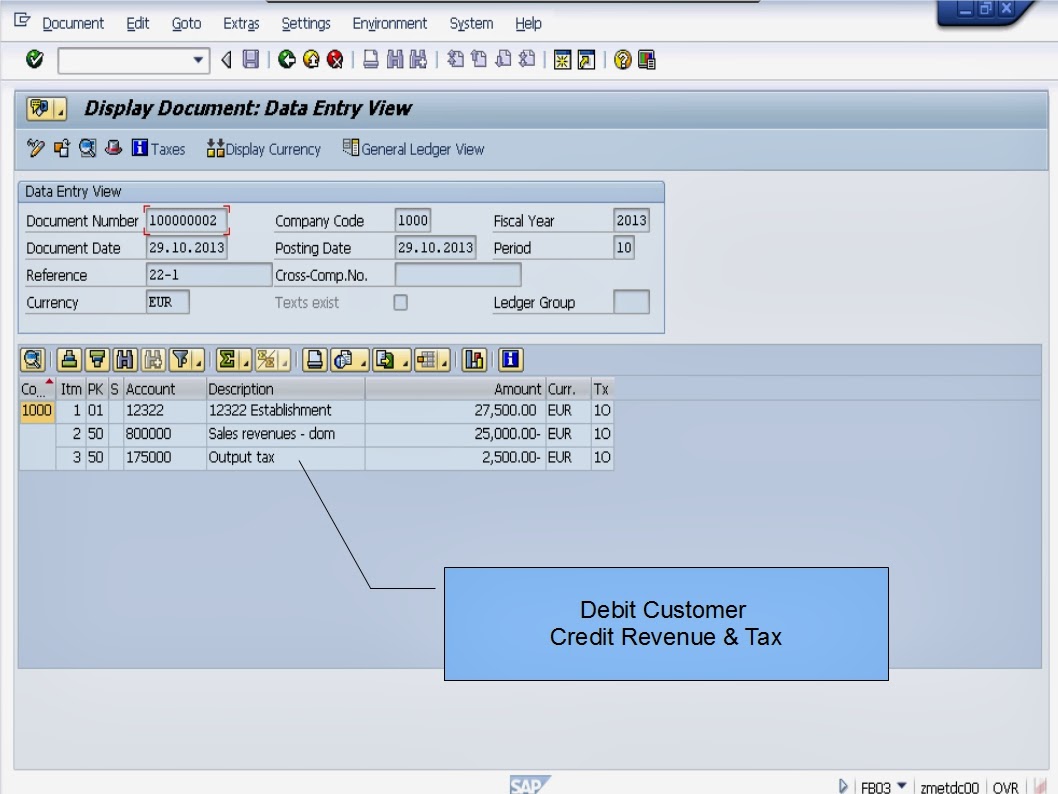Click the Services for Object icon beside title
1058x794 pixels.
click(x=46, y=108)
